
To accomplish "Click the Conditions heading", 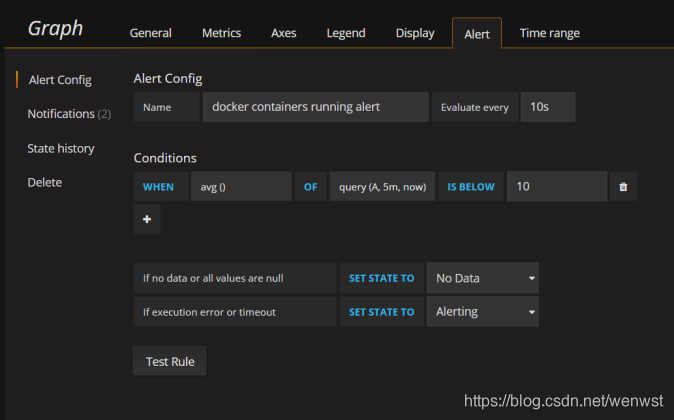I will pos(165,158).
